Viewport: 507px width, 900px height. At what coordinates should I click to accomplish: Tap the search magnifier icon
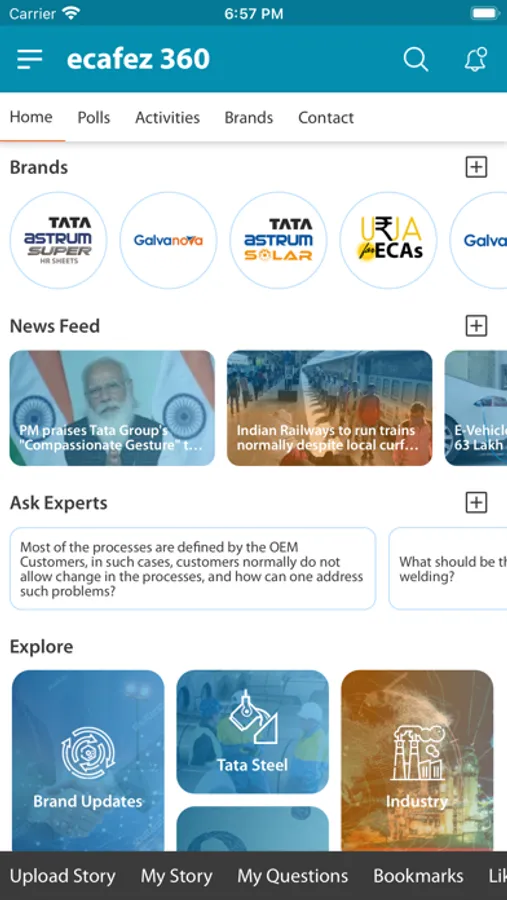click(416, 59)
